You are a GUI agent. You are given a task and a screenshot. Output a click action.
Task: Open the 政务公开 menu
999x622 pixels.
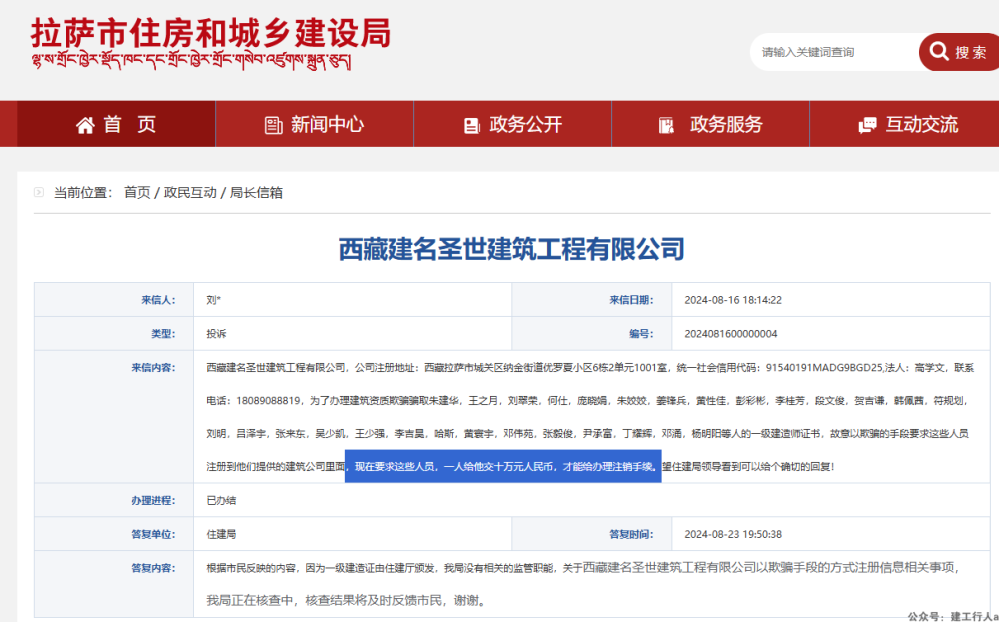512,124
